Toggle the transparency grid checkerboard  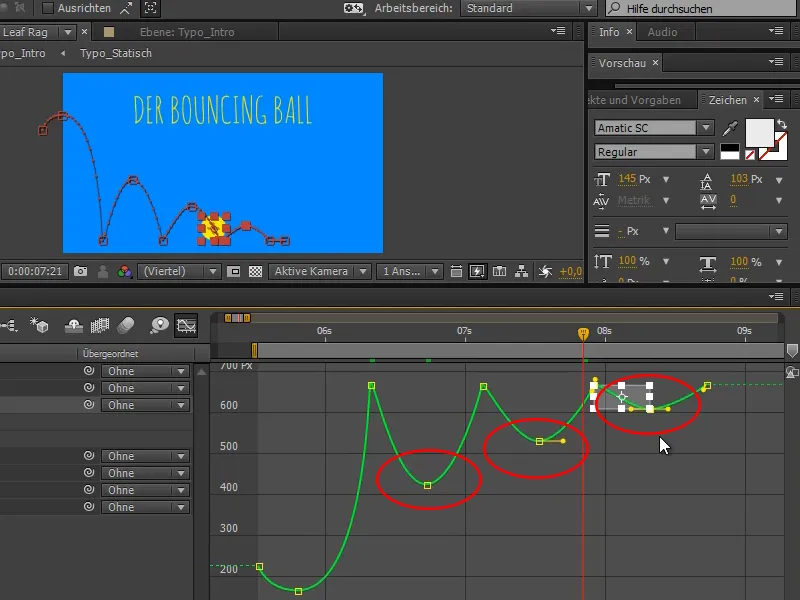coord(255,271)
